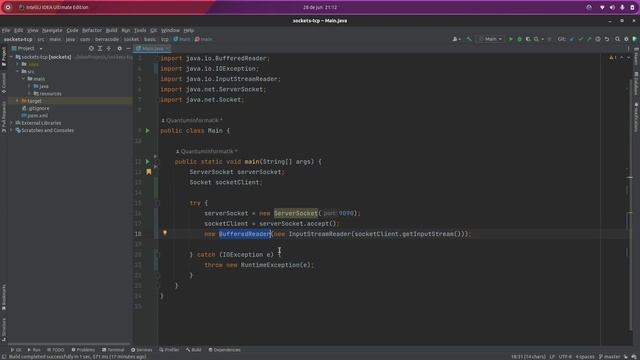Open the user account icon dropdown
Viewport: 640px width, 360px height.
click(456, 39)
